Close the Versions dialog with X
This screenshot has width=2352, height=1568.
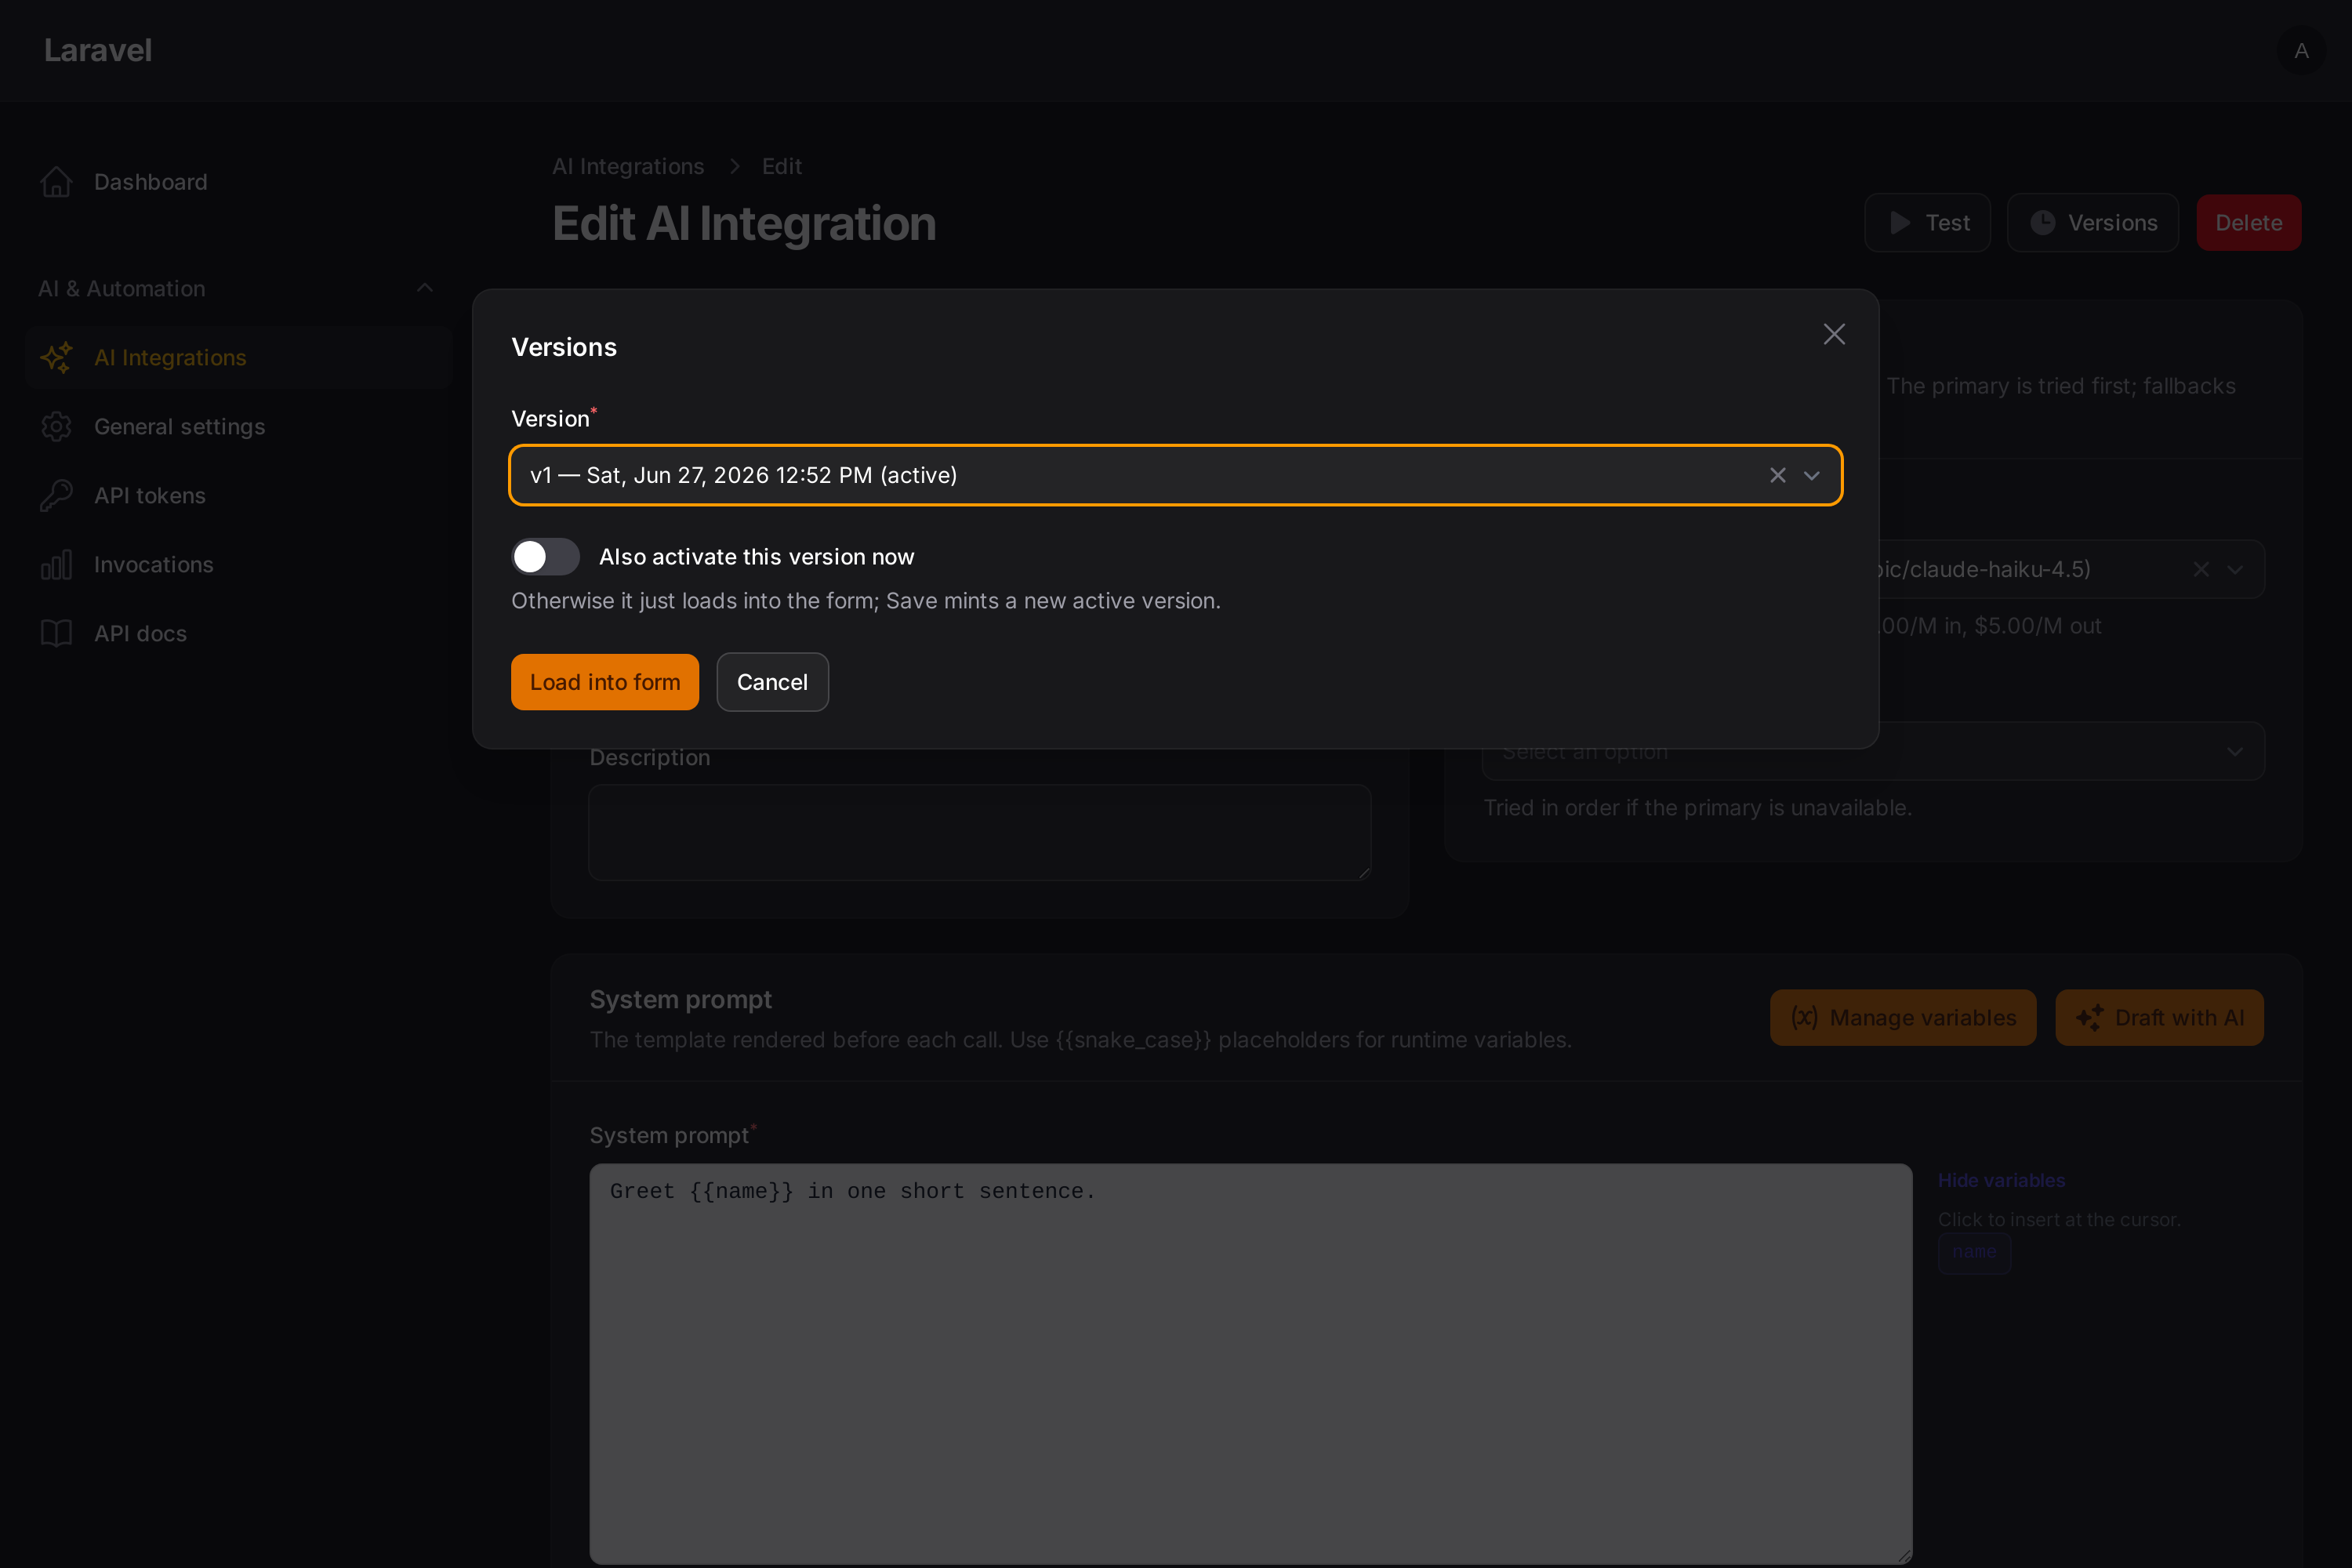point(1833,334)
